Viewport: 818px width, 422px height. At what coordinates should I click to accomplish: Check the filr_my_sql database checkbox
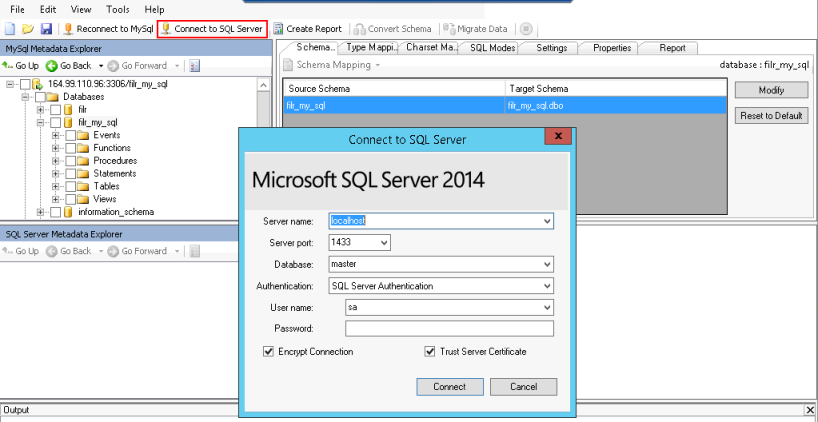[55, 123]
